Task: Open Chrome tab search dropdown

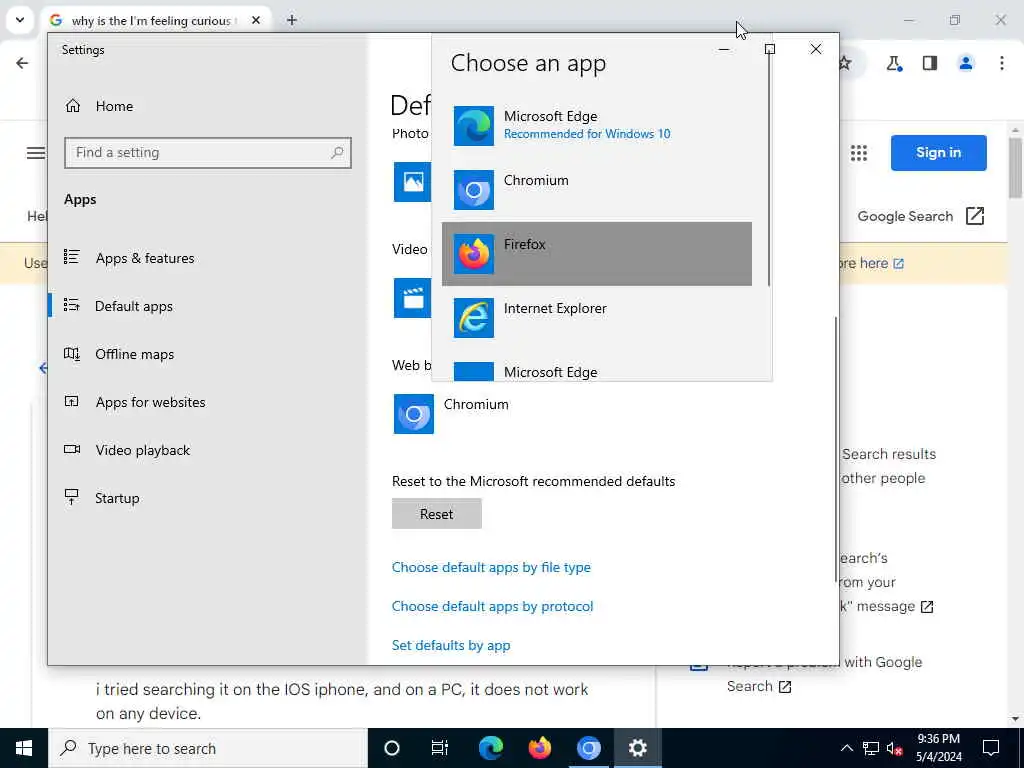Action: click(x=20, y=20)
